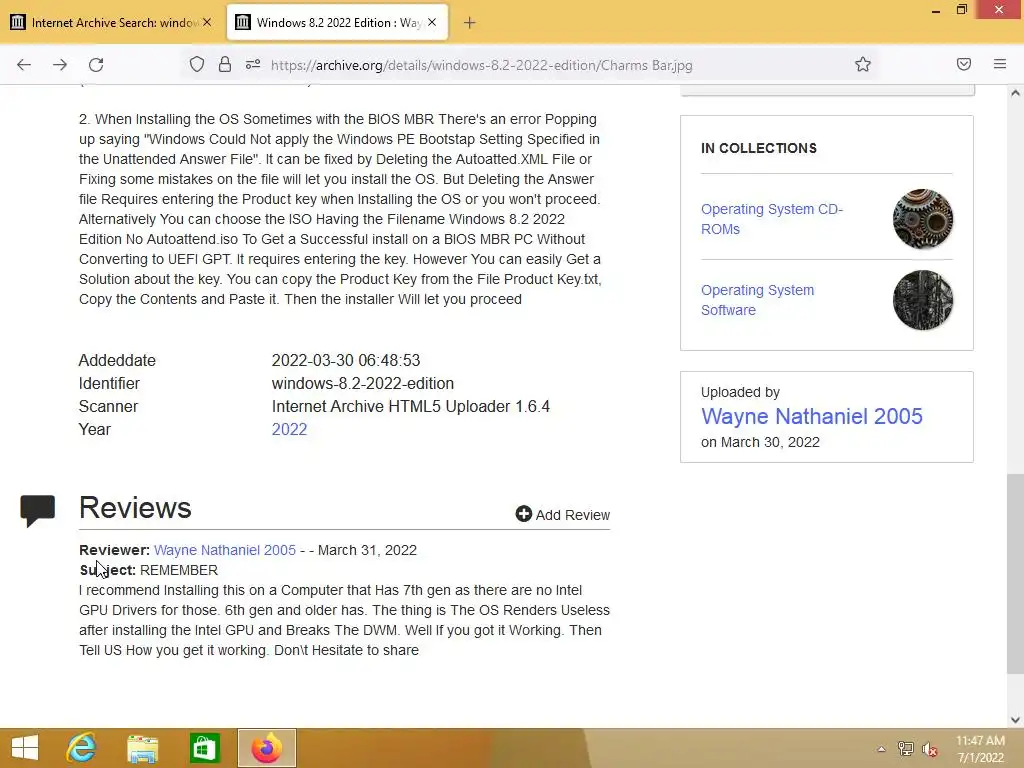The image size is (1024, 768).
Task: Click the gears thumbnail for CD-ROMs collection
Action: (x=923, y=219)
